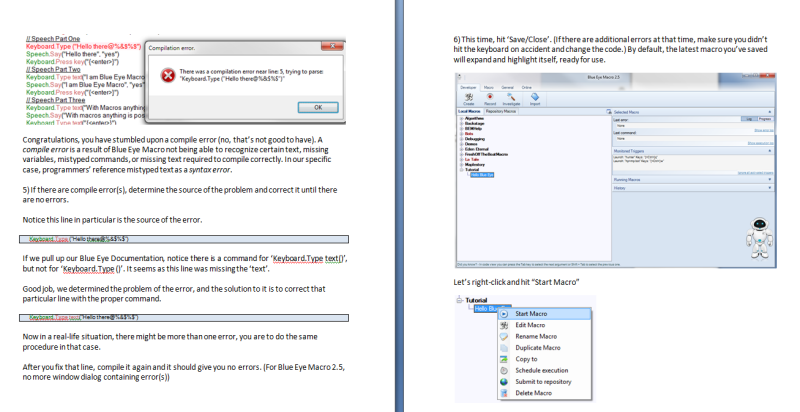This screenshot has height=412, width=800.
Task: Switch to the Developer ribbon tab
Action: click(x=468, y=88)
